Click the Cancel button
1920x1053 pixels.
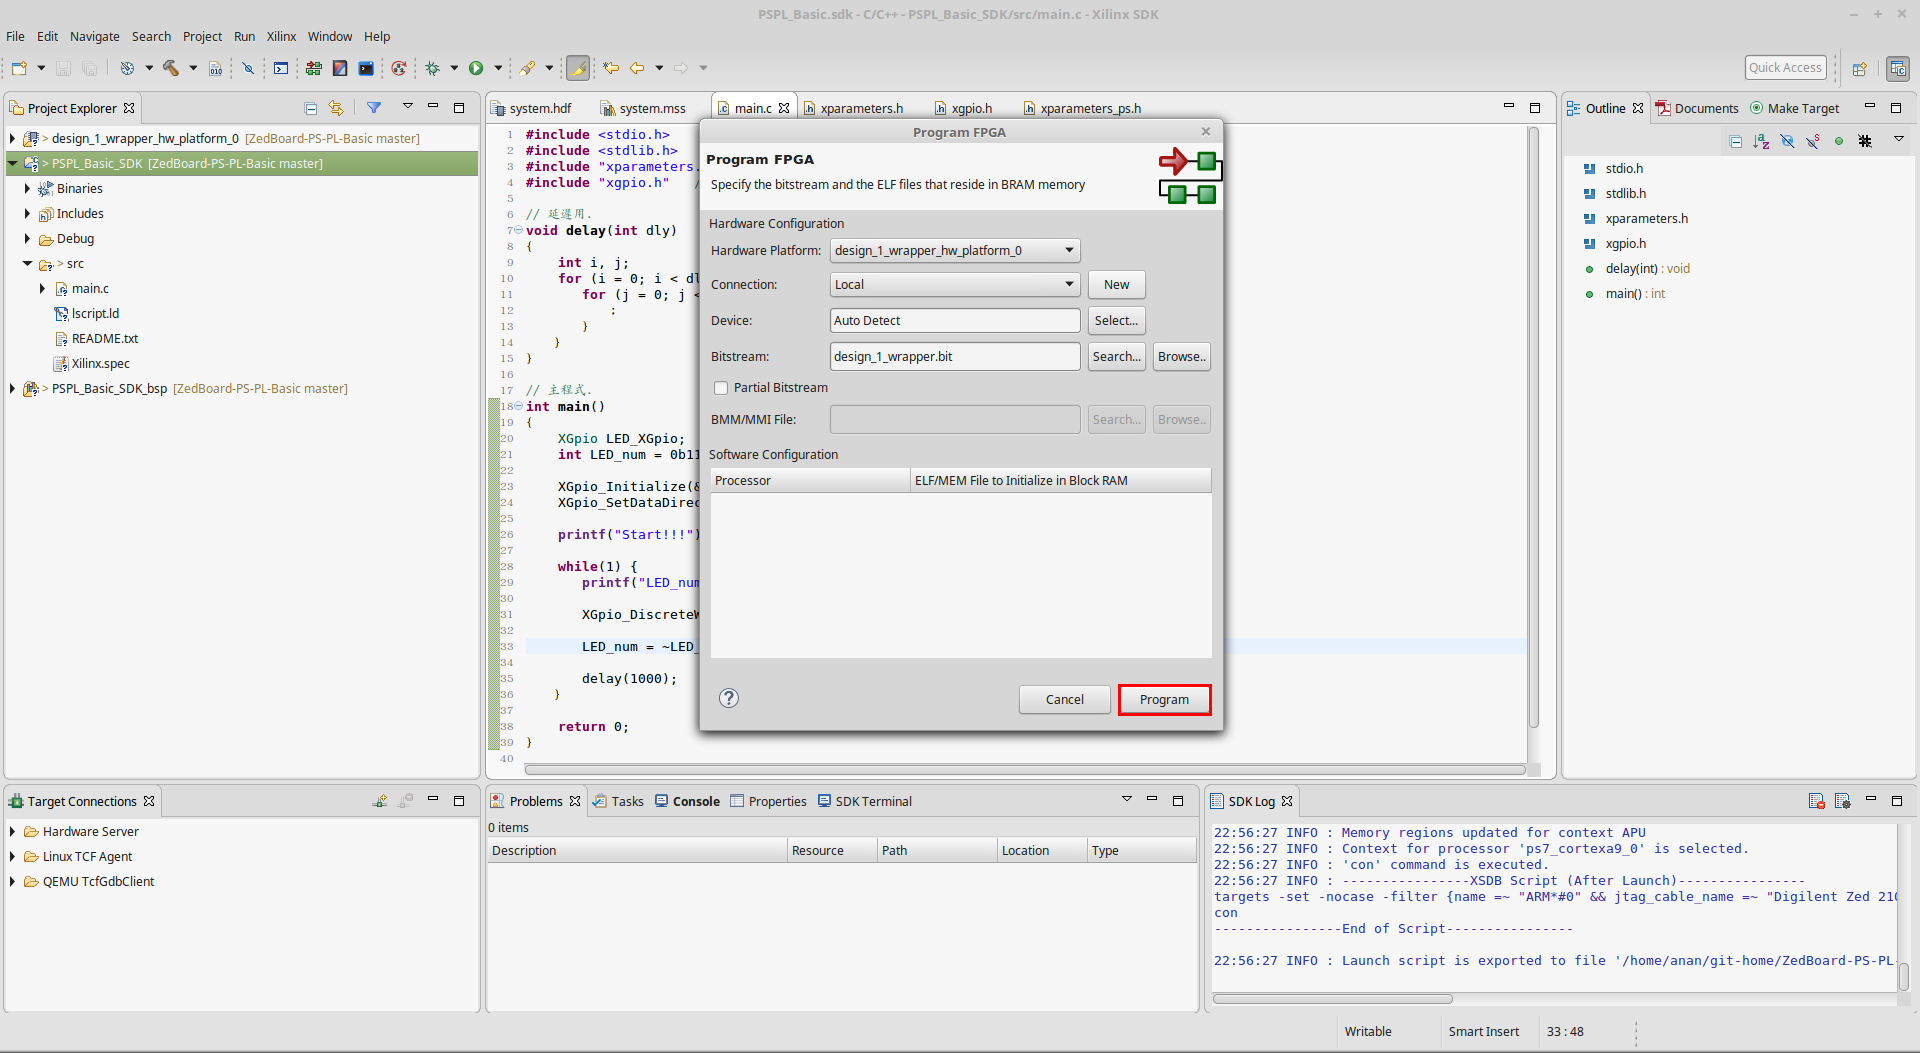(x=1064, y=699)
